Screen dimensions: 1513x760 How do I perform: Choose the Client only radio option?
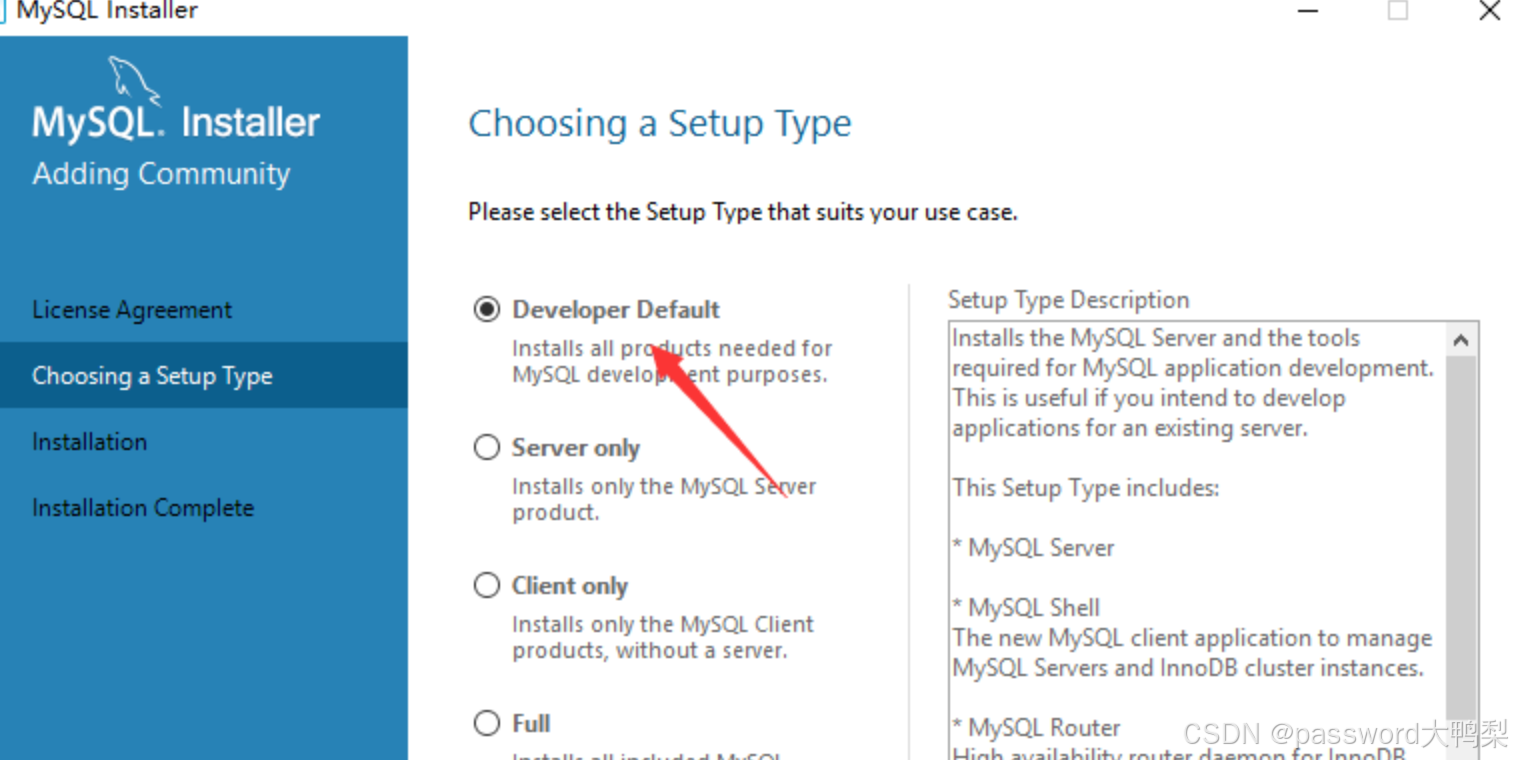point(487,586)
